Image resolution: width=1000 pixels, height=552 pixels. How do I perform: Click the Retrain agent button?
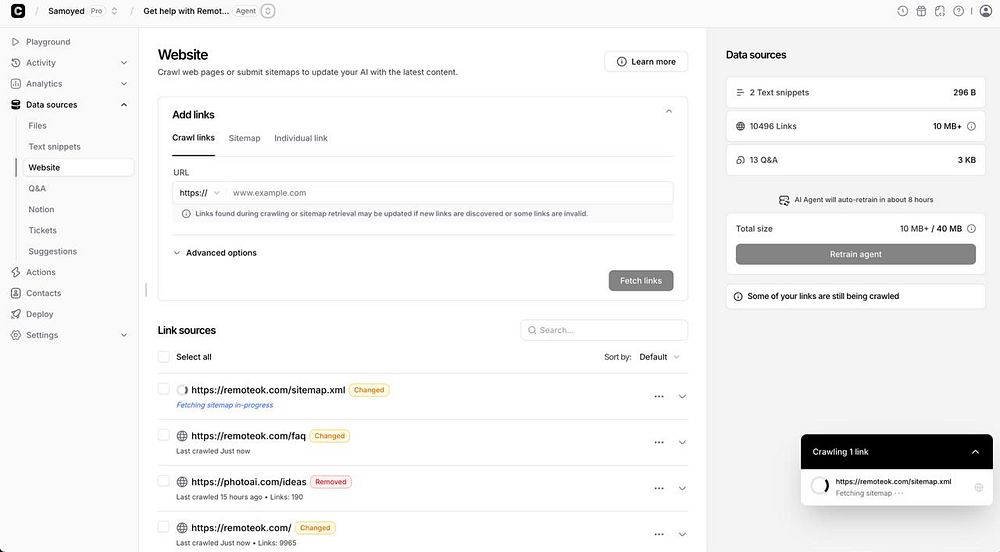click(x=855, y=254)
